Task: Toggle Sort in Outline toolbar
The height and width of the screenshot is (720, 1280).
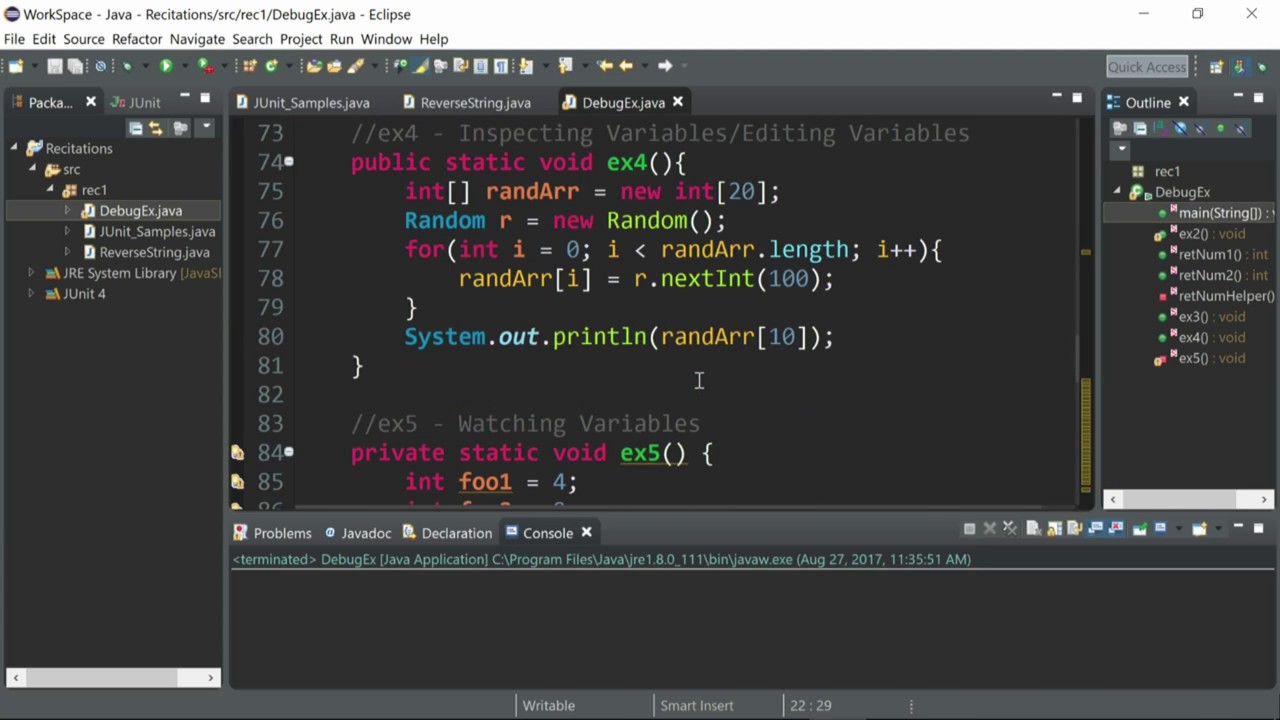Action: tap(1160, 128)
